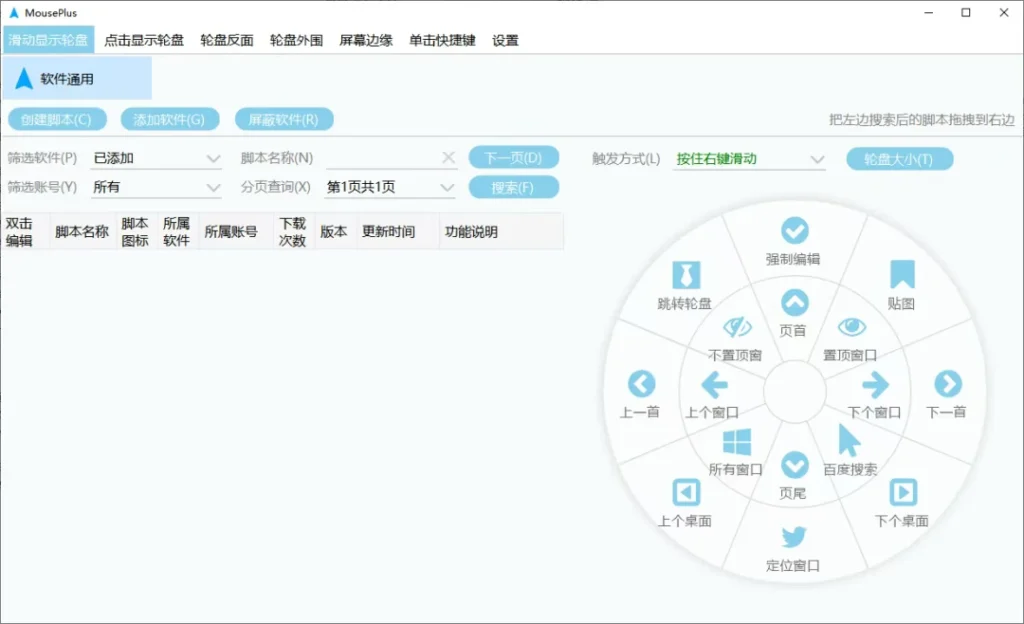Click the 贴图 bookmark icon
The width and height of the screenshot is (1024, 624).
coord(899,270)
